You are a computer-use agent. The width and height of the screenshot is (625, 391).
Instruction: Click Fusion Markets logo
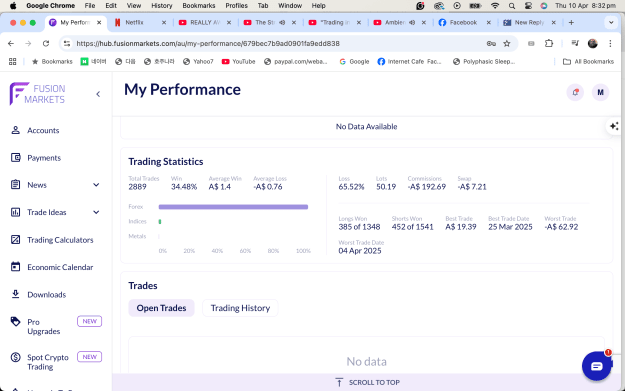pos(37,94)
